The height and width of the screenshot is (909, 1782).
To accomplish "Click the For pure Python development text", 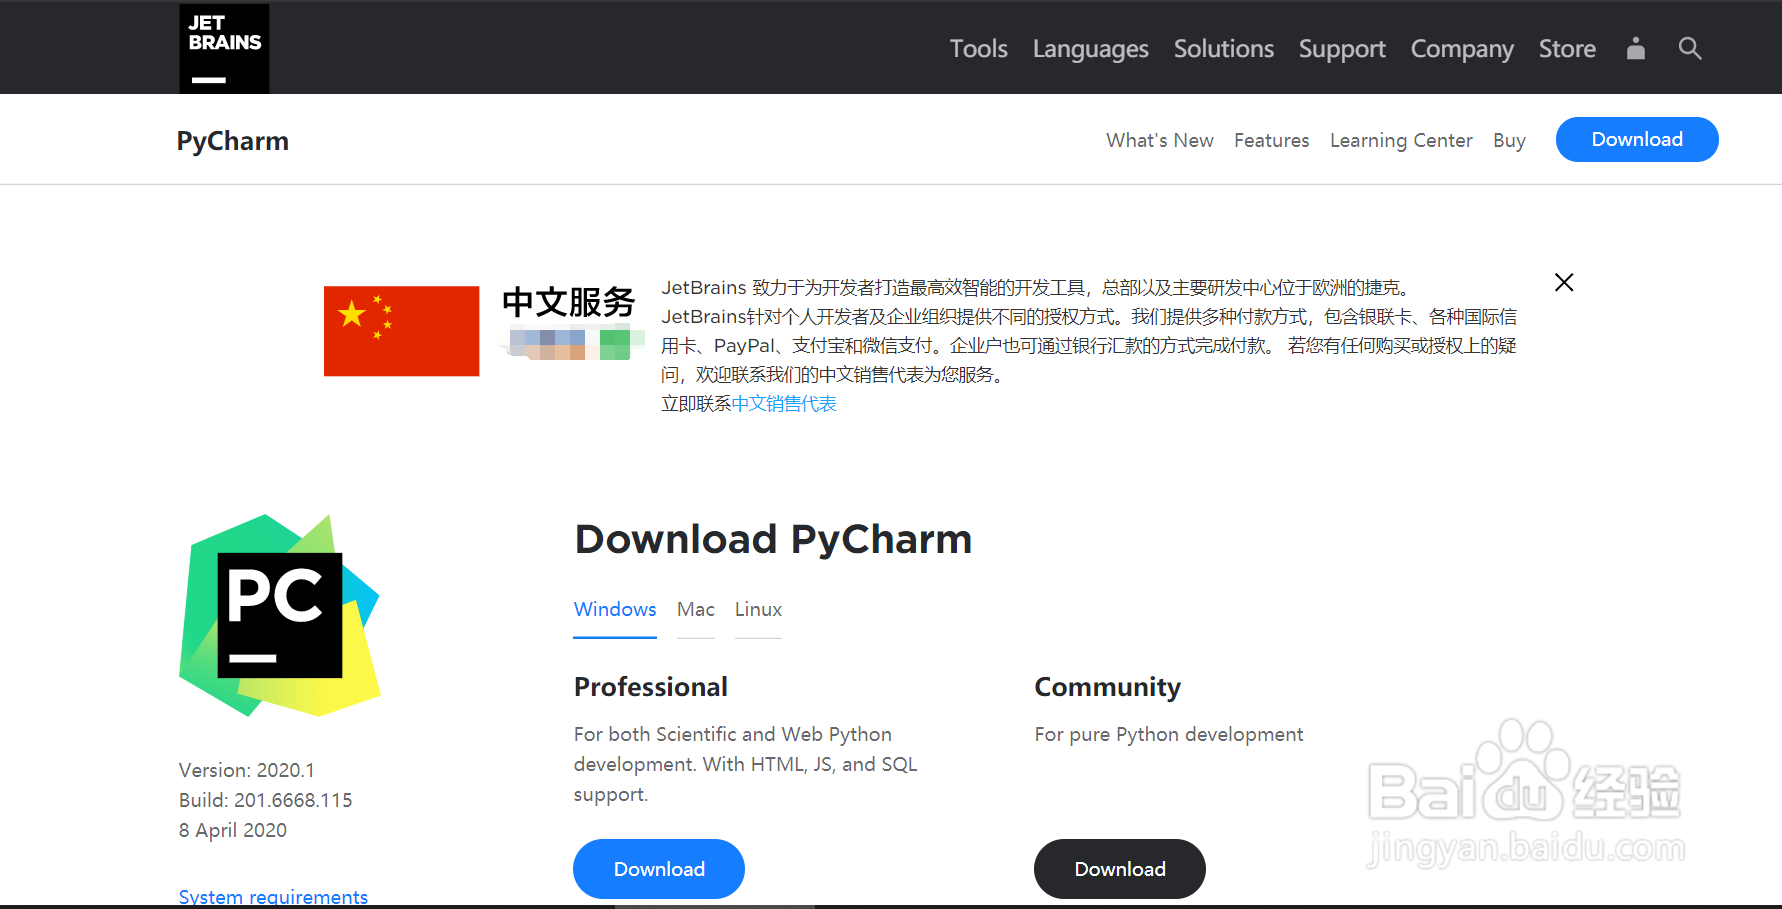I will (x=1169, y=734).
